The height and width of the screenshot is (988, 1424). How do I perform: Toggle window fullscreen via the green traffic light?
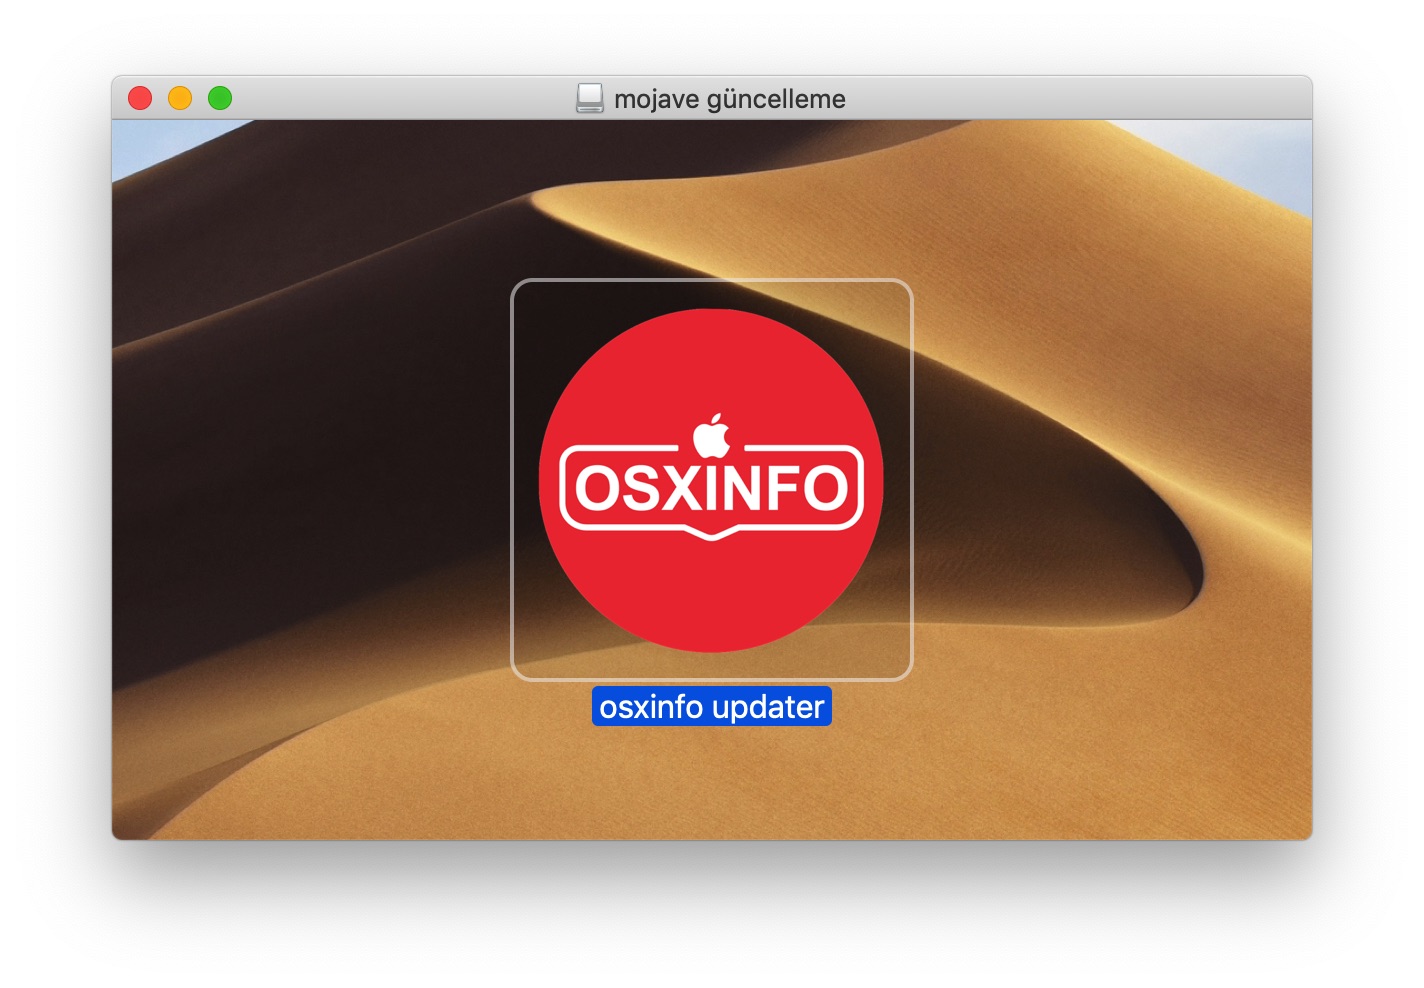pyautogui.click(x=219, y=97)
